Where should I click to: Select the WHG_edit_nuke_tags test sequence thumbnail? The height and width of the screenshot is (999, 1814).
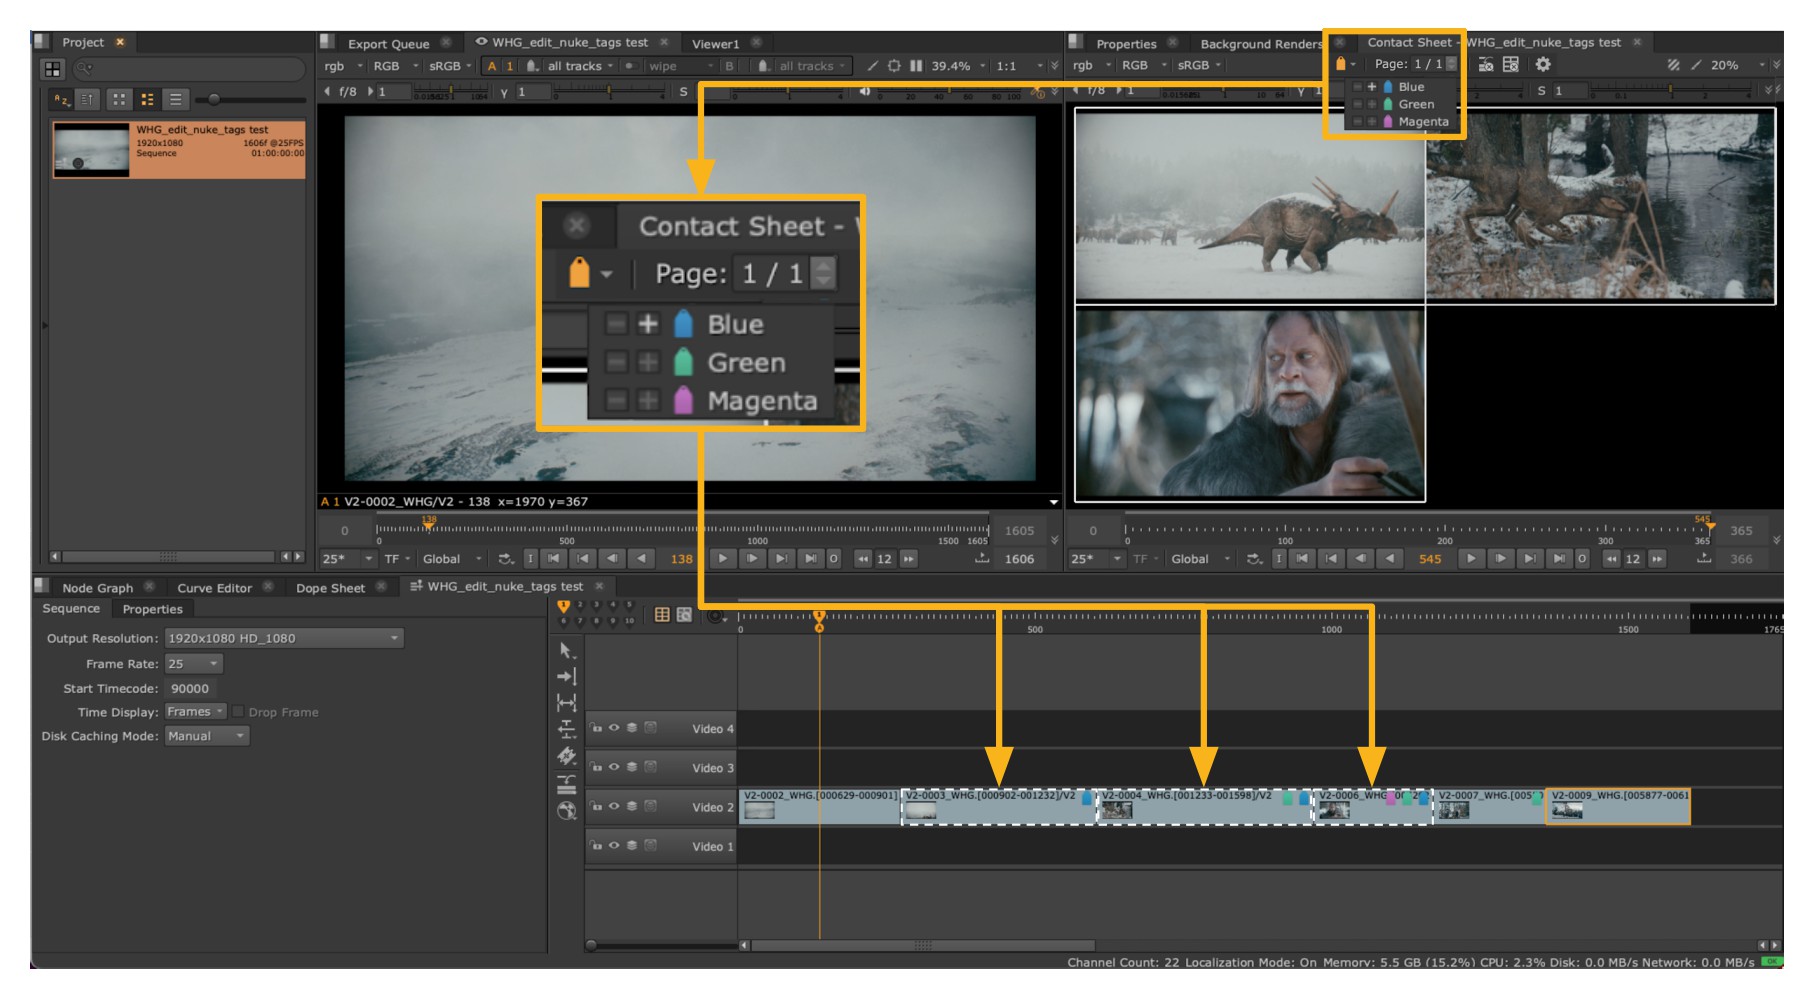tap(91, 150)
